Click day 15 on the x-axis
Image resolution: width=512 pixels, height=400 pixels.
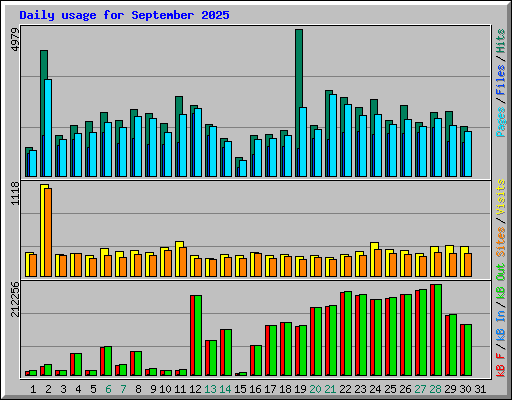(x=240, y=389)
